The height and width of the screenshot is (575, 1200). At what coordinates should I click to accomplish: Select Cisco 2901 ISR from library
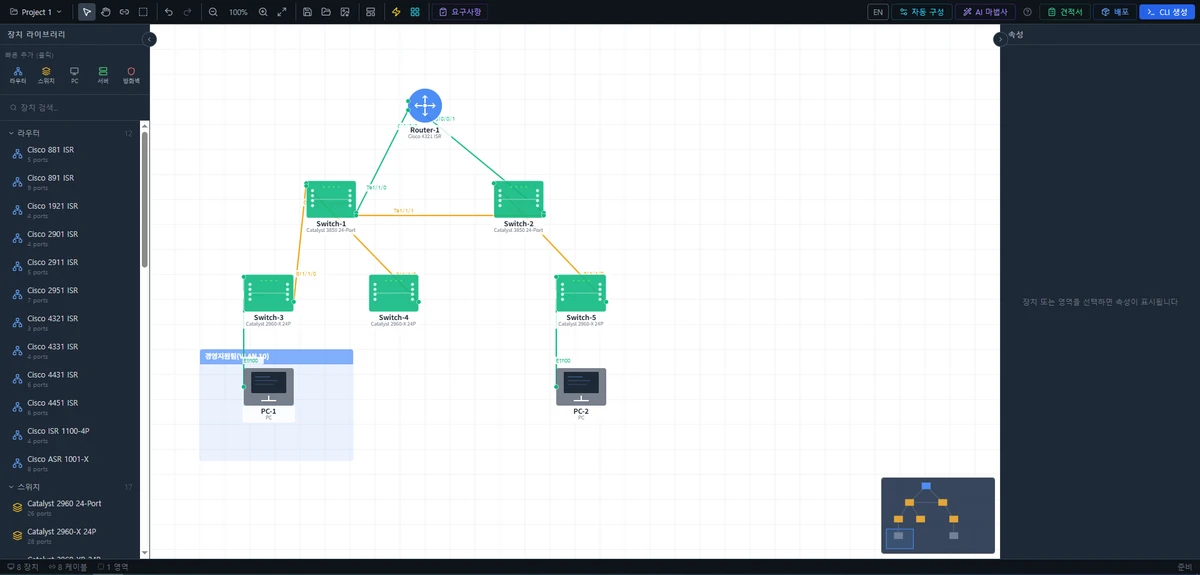pyautogui.click(x=70, y=238)
